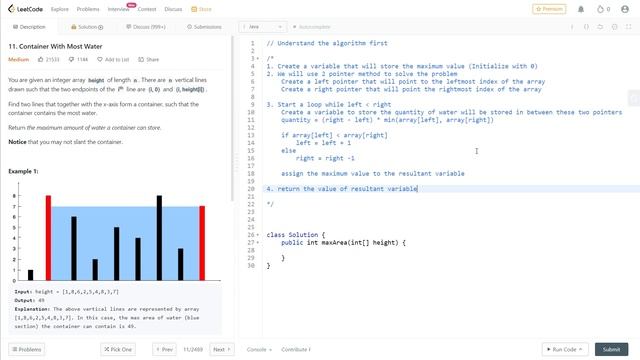This screenshot has width=640, height=360.
Task: Click the problem title Container With Most Water
Action: [56, 47]
